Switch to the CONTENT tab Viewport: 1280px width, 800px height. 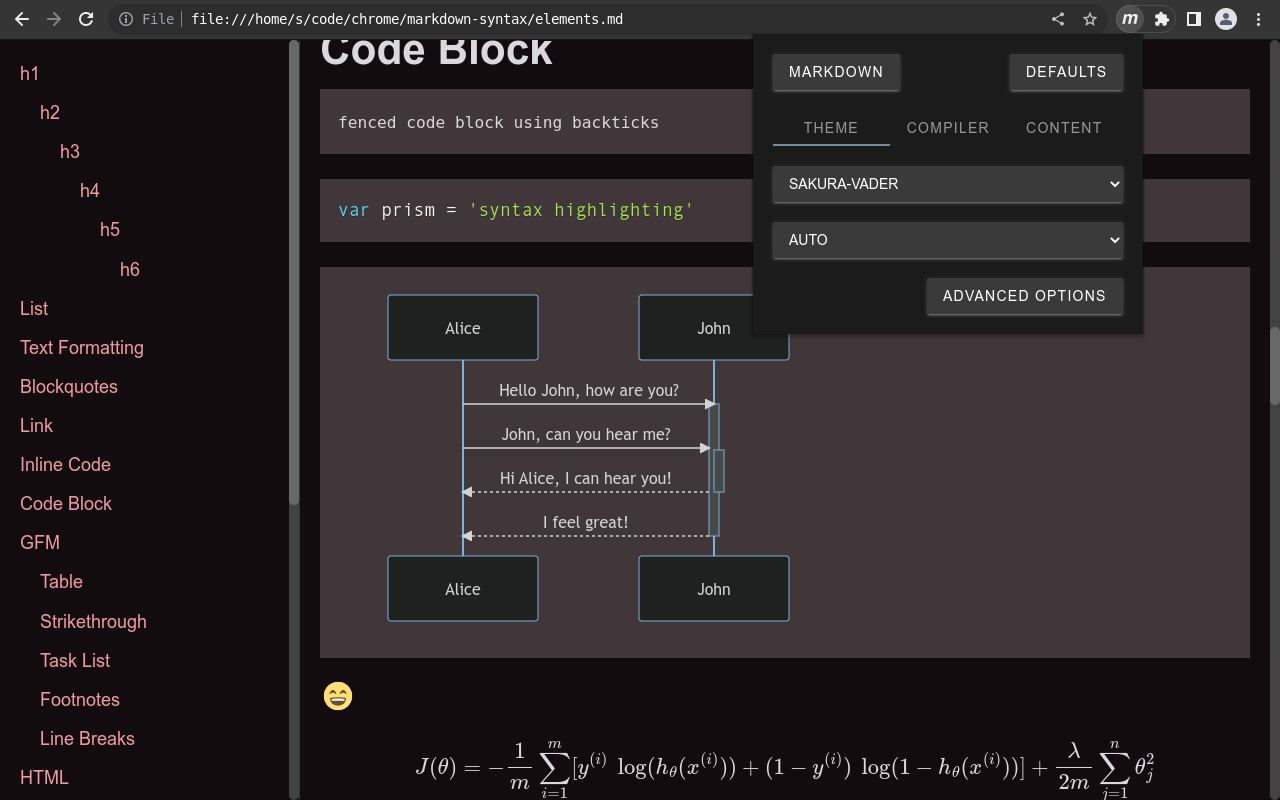tap(1063, 128)
